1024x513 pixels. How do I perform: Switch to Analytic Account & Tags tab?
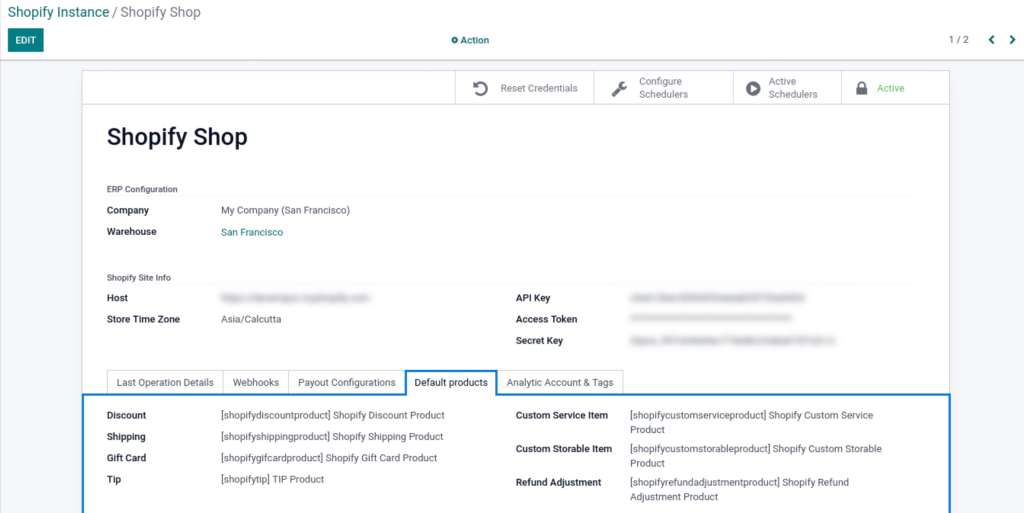pyautogui.click(x=560, y=382)
